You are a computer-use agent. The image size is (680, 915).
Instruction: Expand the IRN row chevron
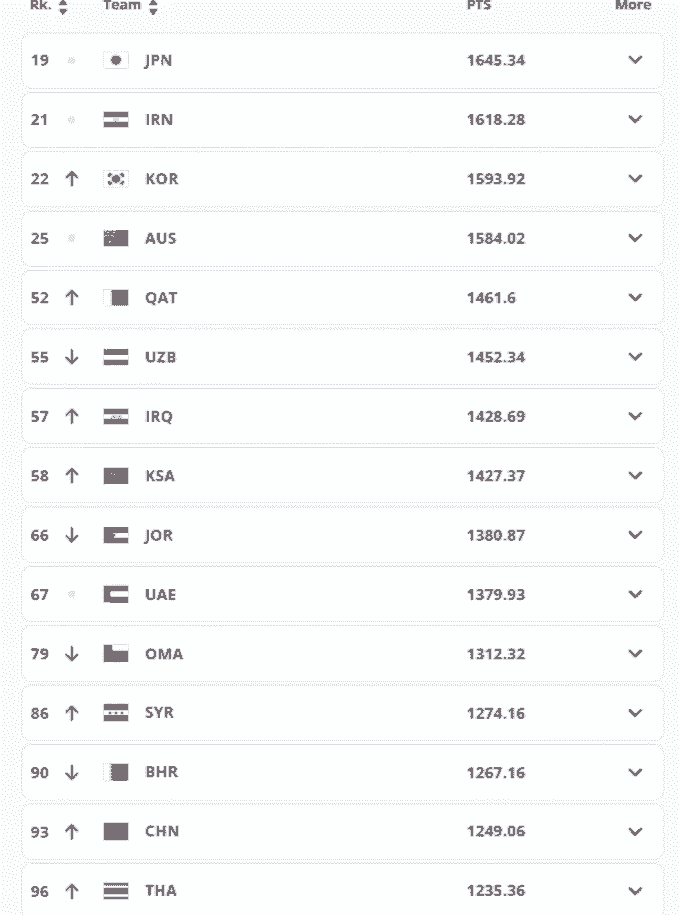pos(635,119)
